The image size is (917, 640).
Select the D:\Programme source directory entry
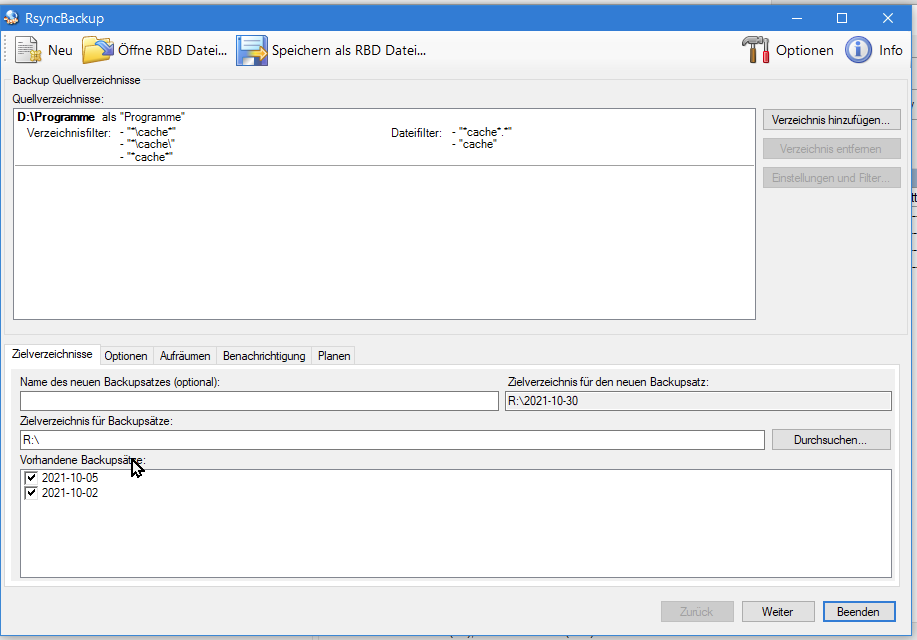(x=384, y=137)
